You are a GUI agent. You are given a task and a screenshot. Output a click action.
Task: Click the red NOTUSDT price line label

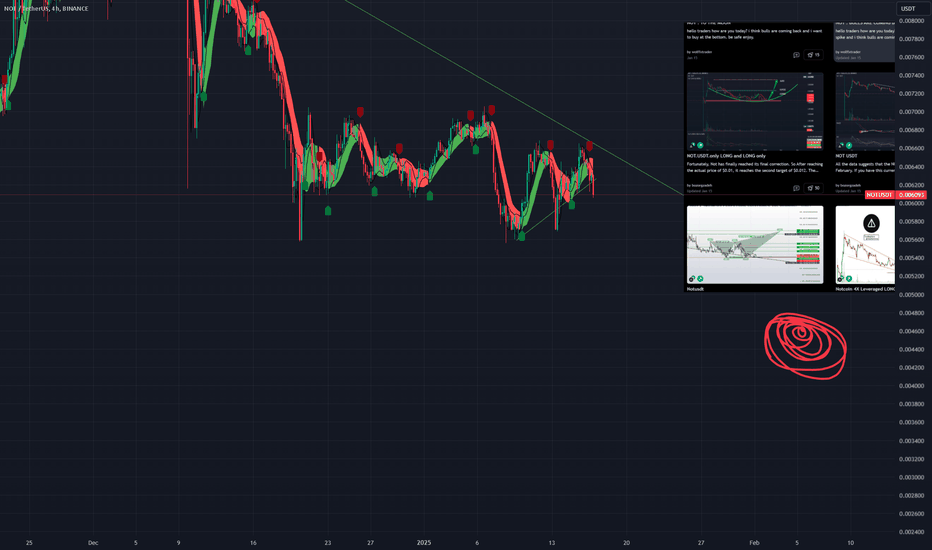(x=880, y=195)
